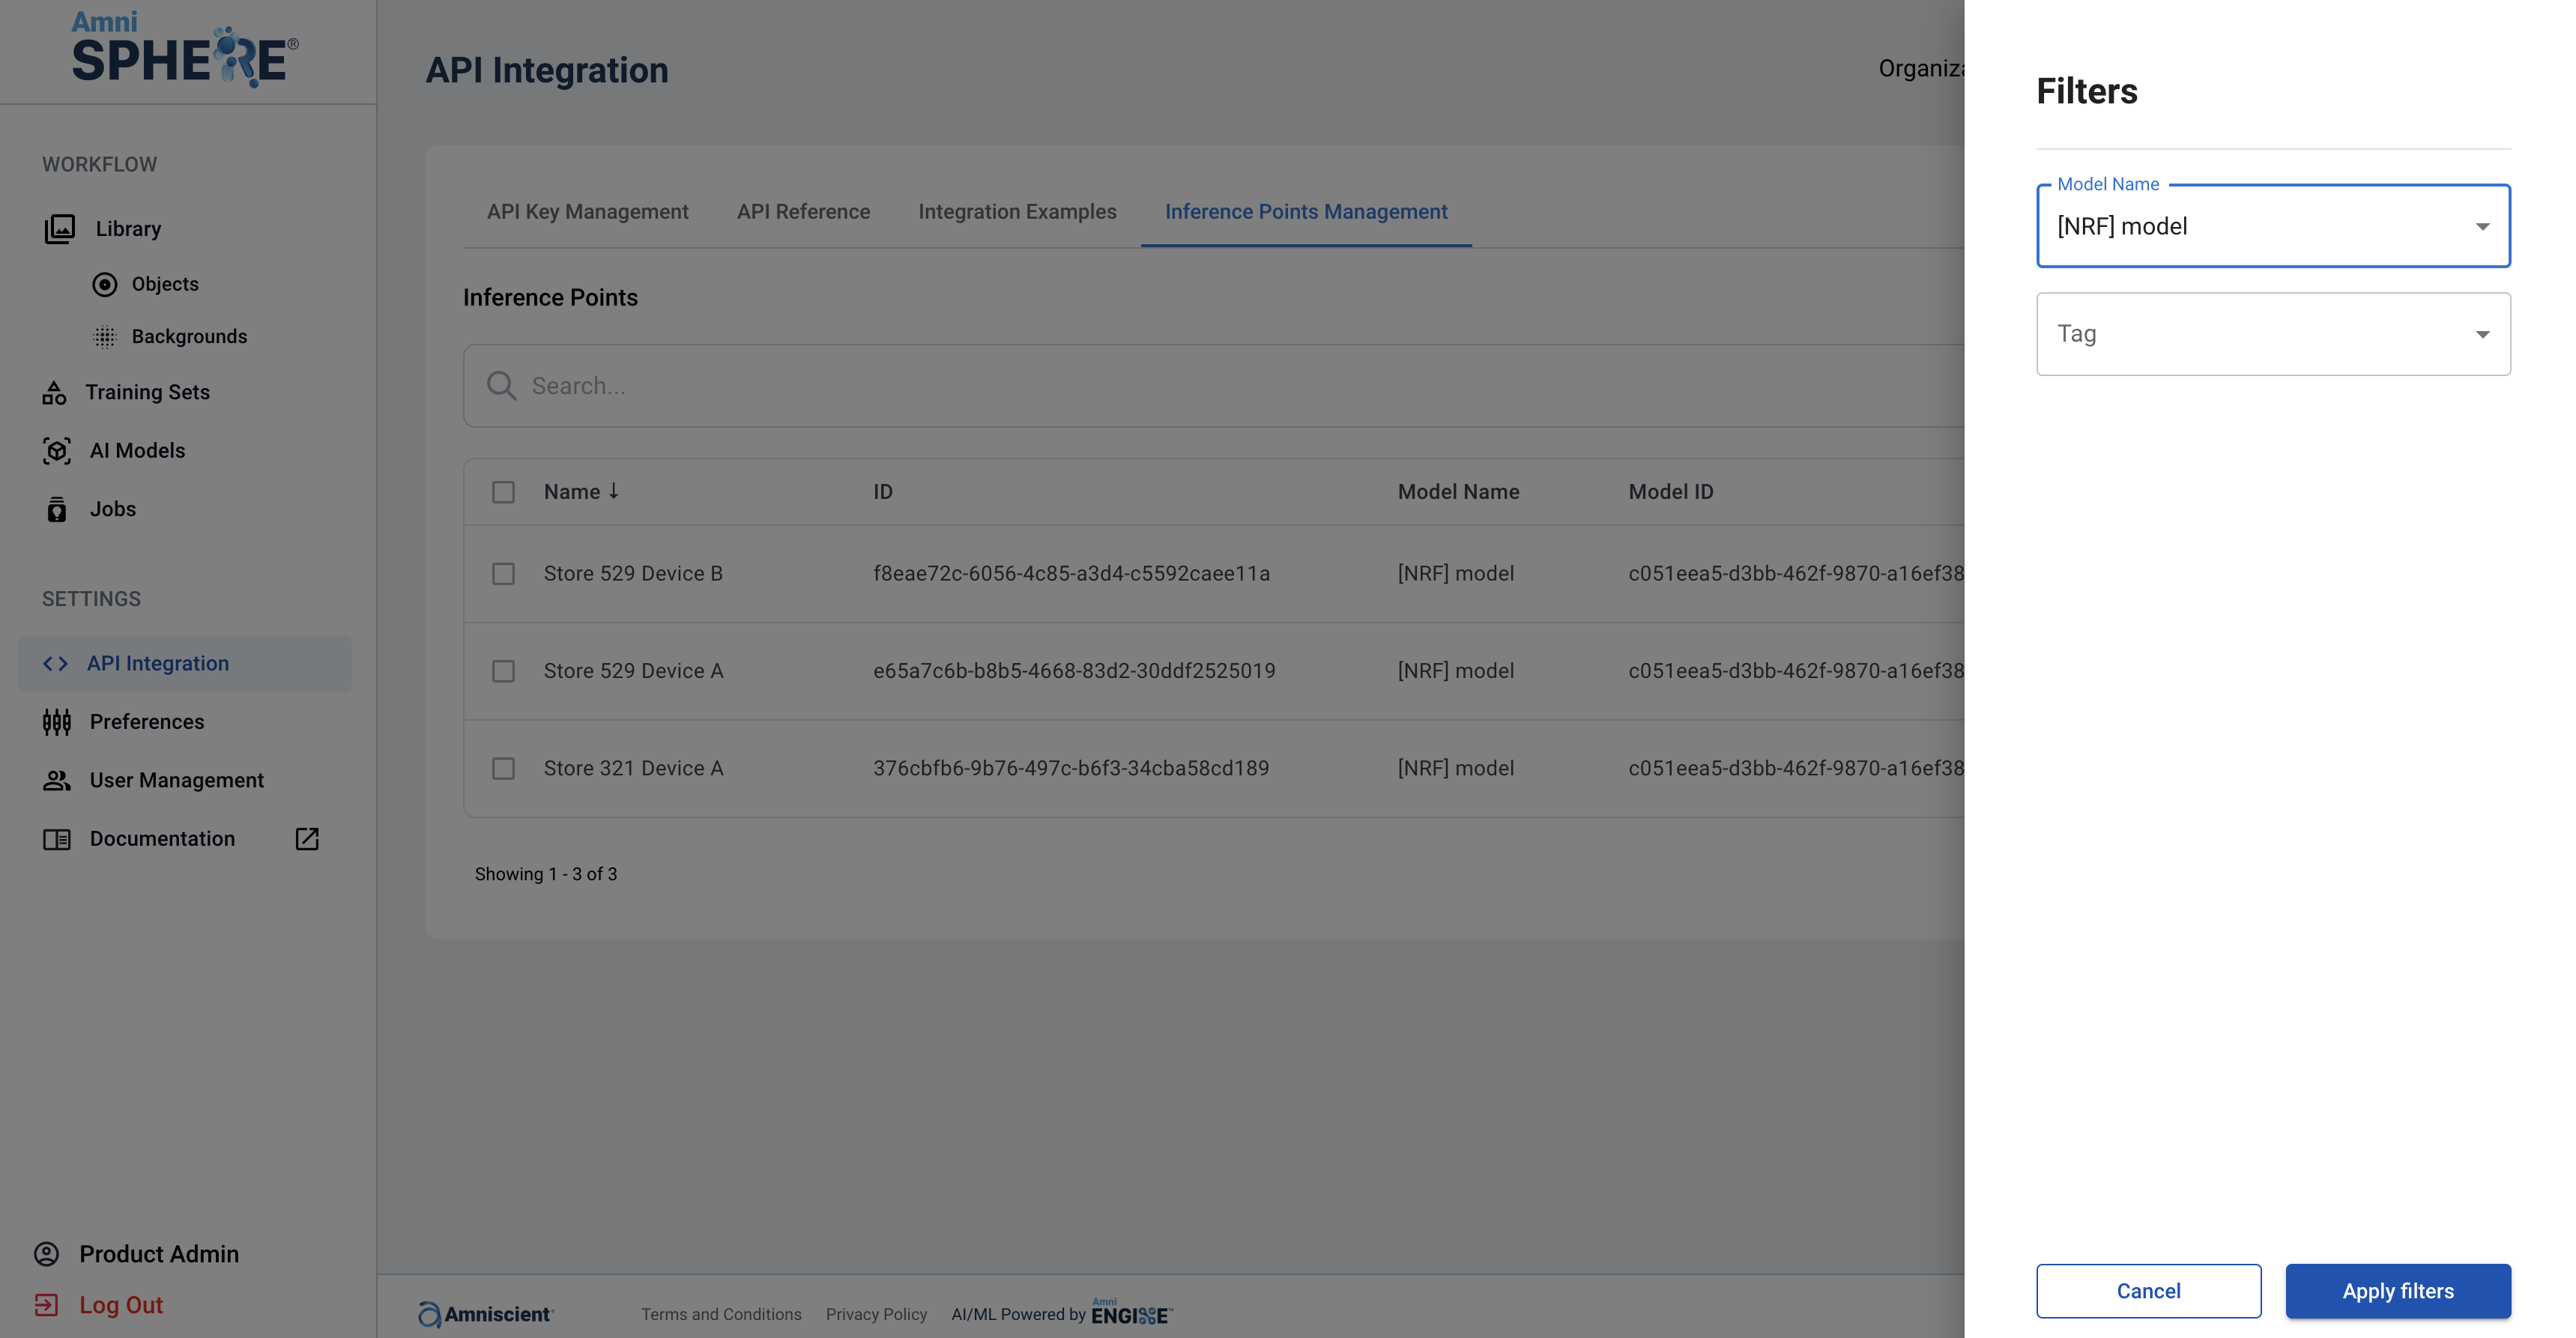Click the Preferences sliders icon
Image resolution: width=2576 pixels, height=1338 pixels.
[57, 722]
